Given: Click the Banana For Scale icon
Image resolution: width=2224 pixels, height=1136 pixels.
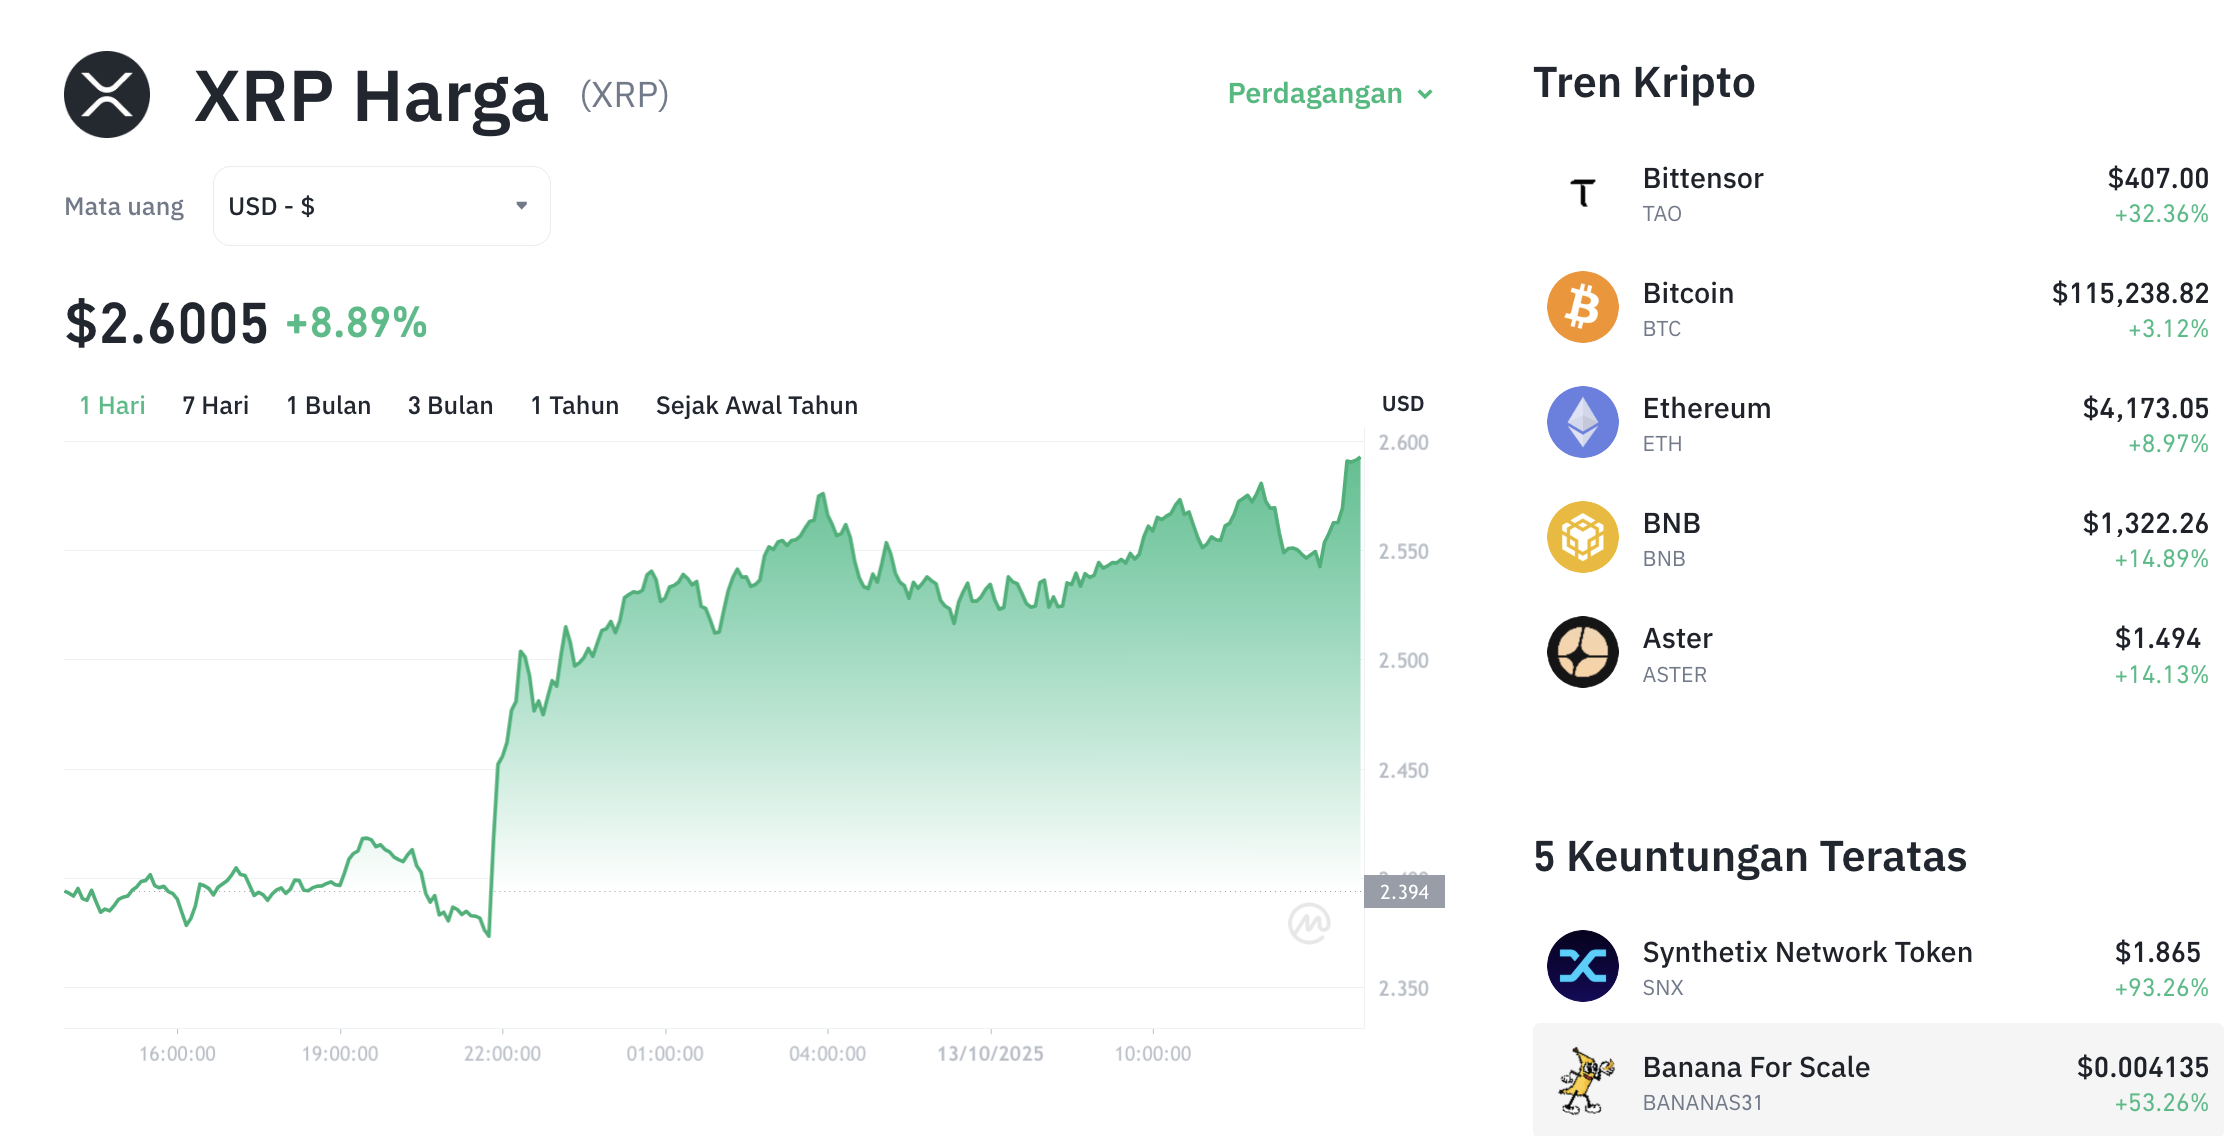Looking at the screenshot, I should [x=1582, y=1082].
